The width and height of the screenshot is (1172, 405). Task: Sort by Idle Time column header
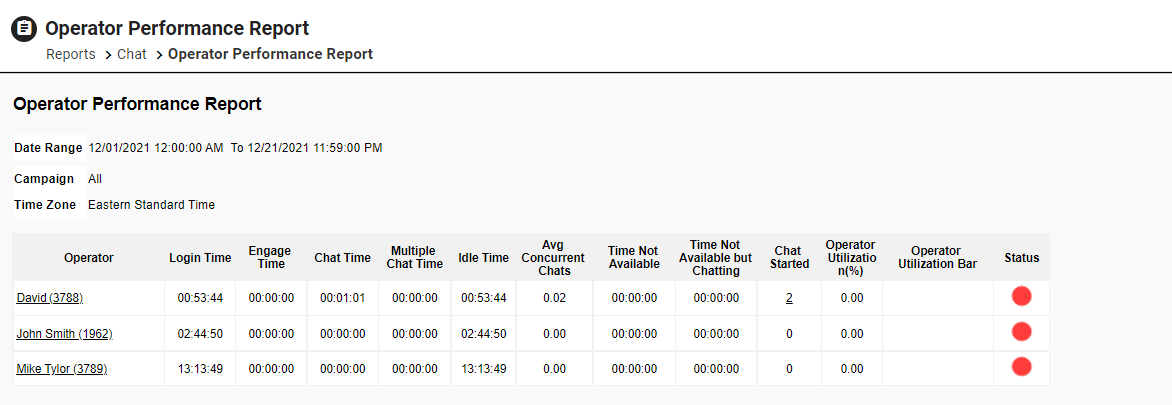point(484,258)
